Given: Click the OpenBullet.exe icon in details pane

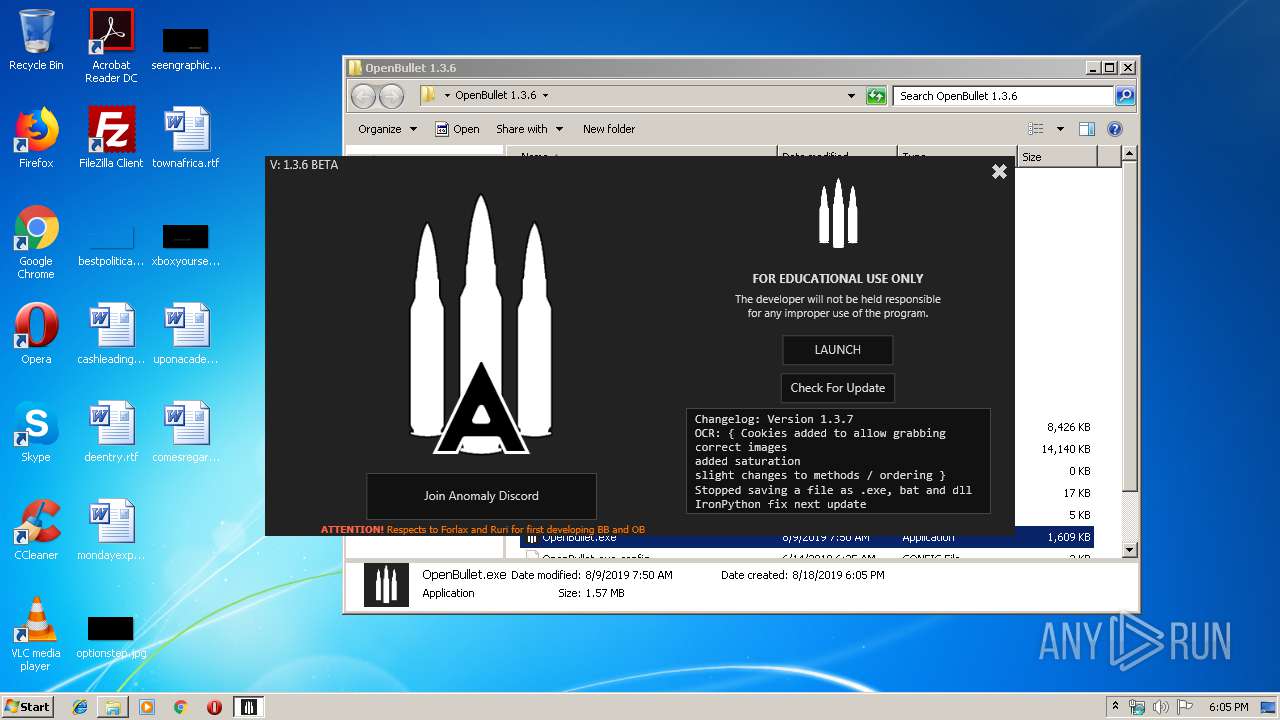Looking at the screenshot, I should click(x=385, y=585).
